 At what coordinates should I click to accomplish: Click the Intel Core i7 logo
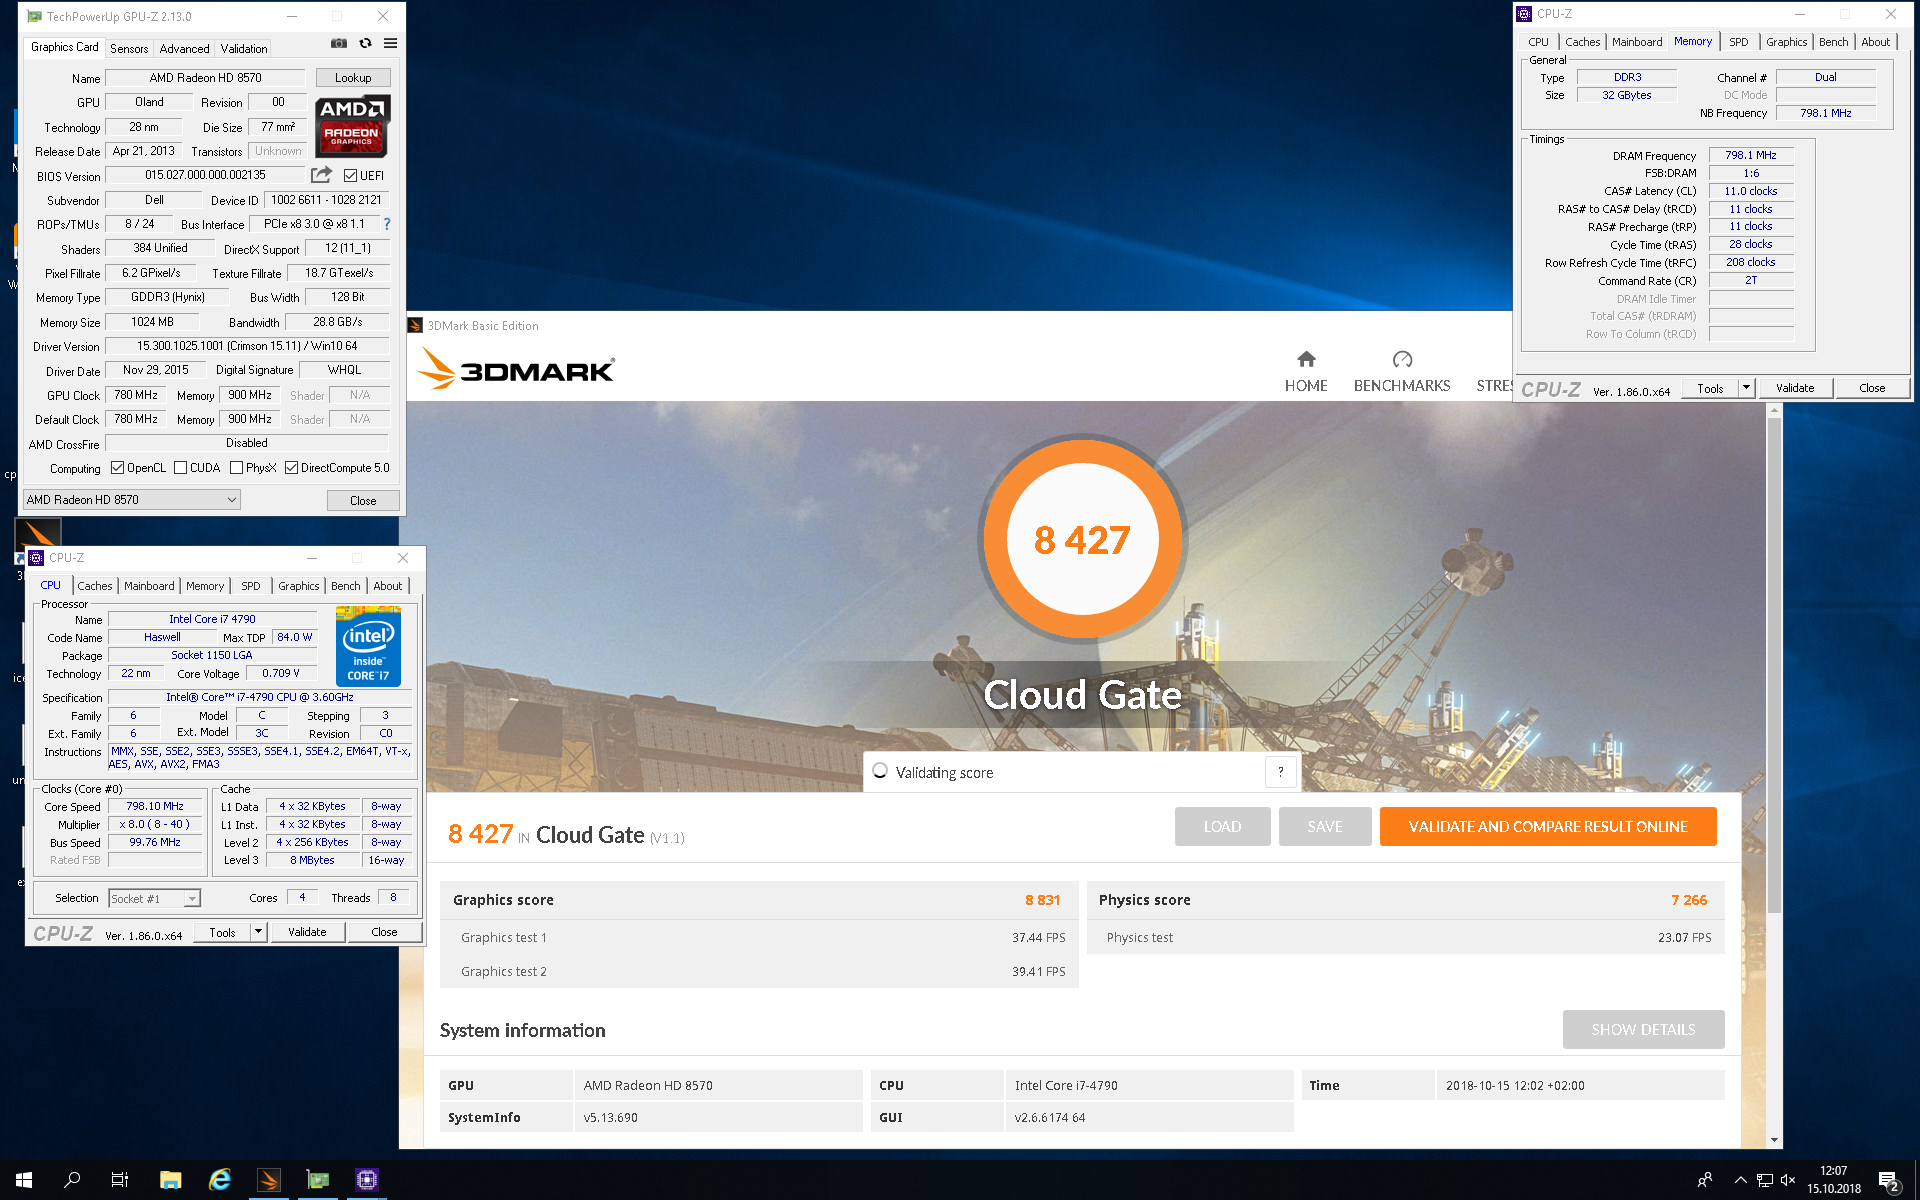pyautogui.click(x=368, y=646)
